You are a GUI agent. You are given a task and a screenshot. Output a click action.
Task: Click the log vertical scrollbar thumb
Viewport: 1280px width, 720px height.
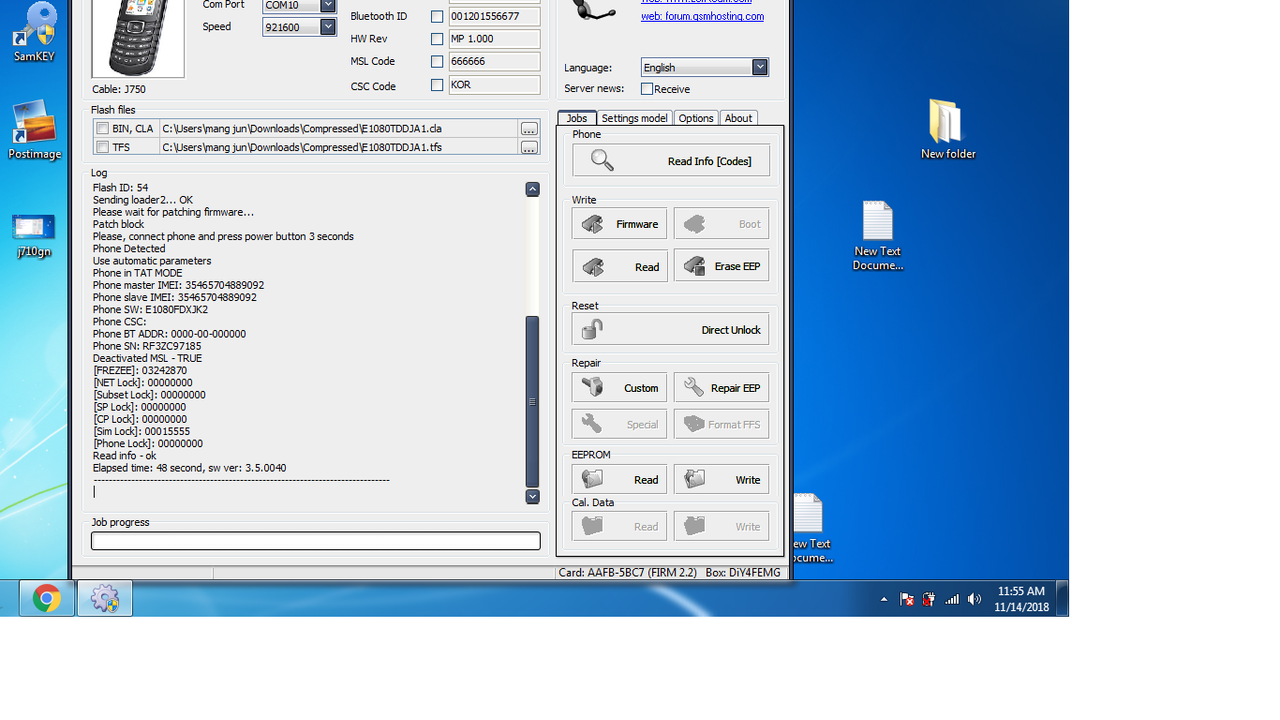(x=532, y=401)
